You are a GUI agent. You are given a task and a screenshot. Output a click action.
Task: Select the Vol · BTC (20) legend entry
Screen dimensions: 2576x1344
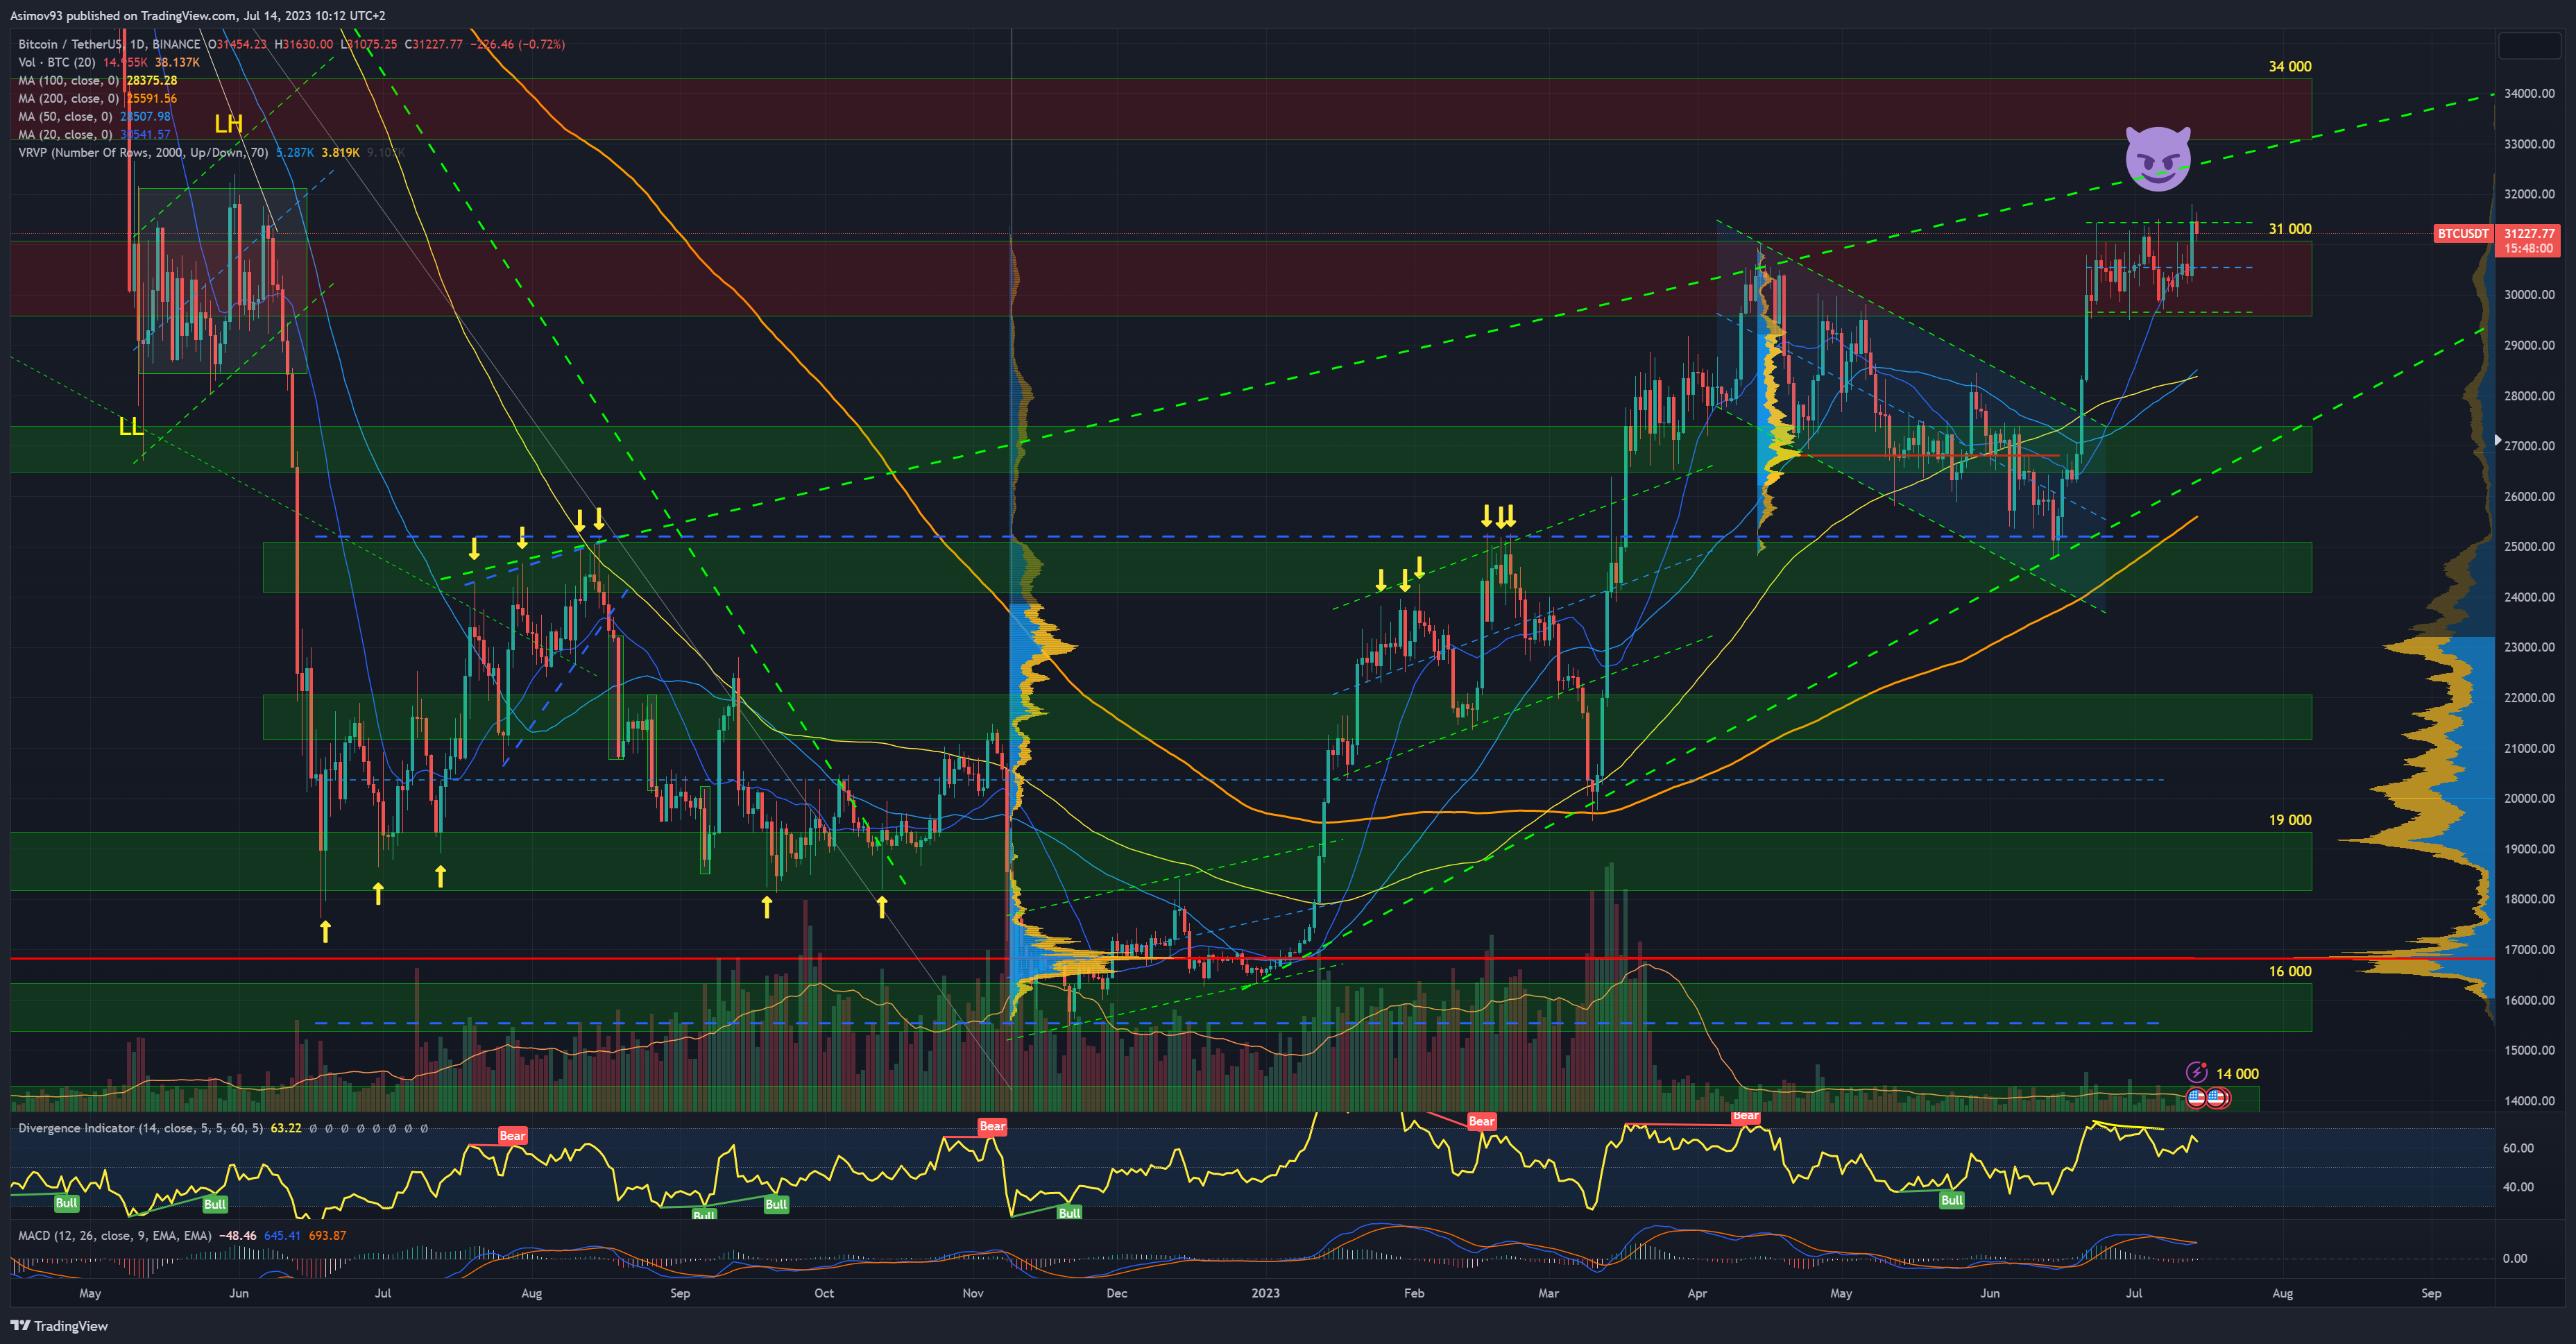click(56, 62)
